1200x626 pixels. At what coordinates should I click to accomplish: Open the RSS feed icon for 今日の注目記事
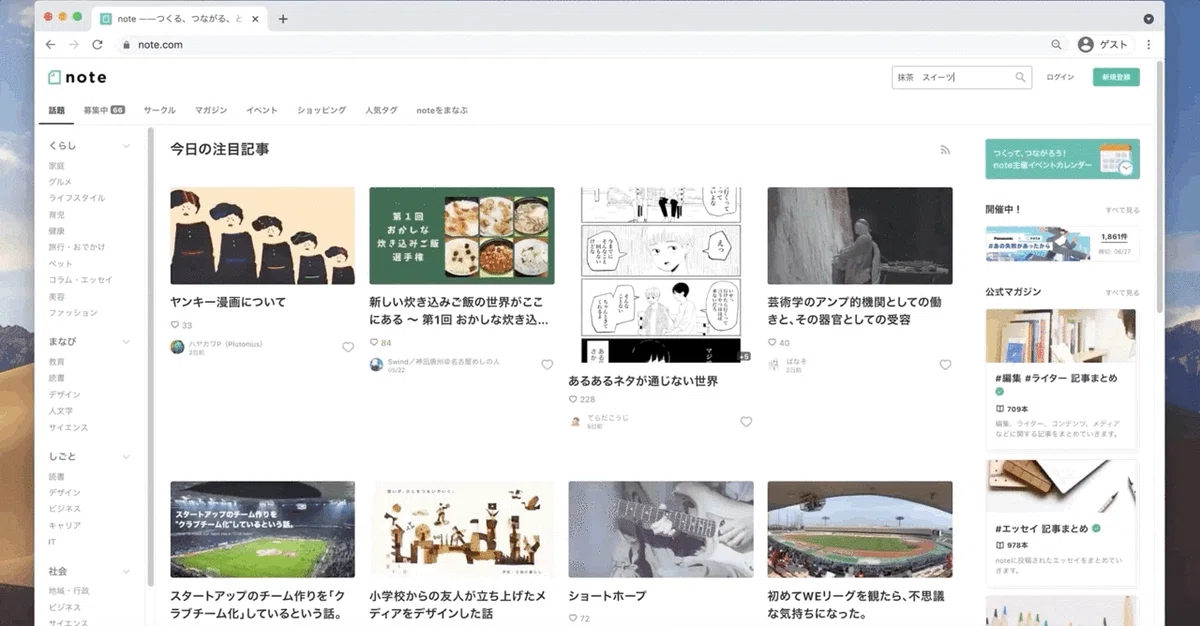(x=945, y=150)
